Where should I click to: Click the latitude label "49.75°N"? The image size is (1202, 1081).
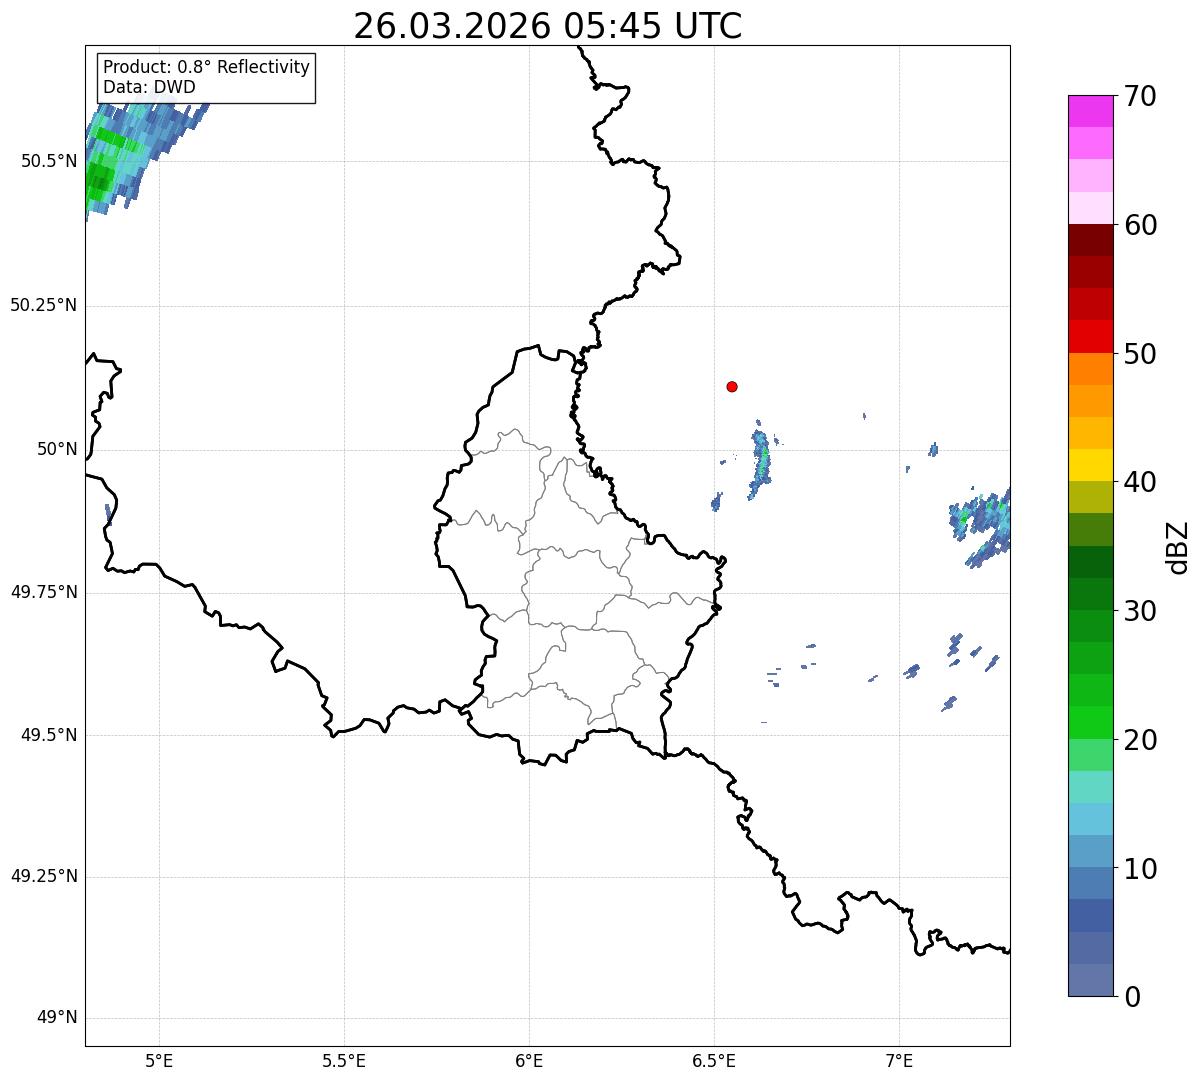(44, 592)
